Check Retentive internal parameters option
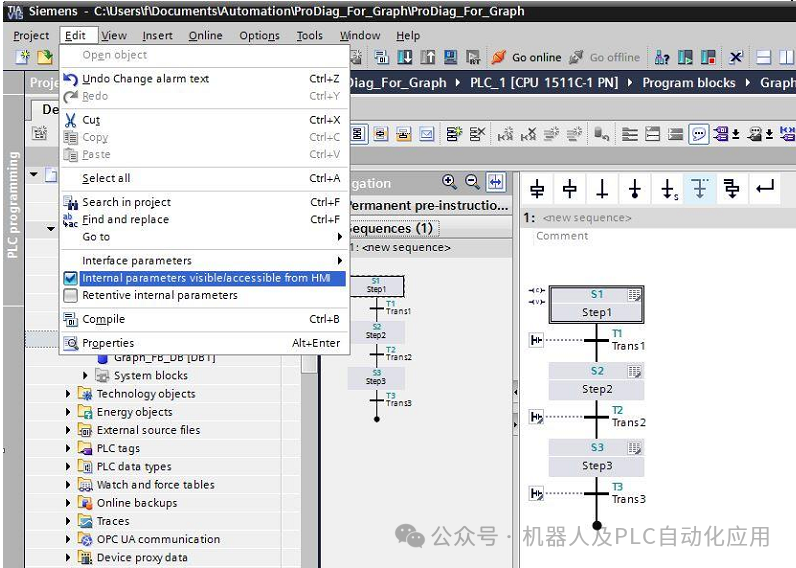The height and width of the screenshot is (568, 796). 71,295
